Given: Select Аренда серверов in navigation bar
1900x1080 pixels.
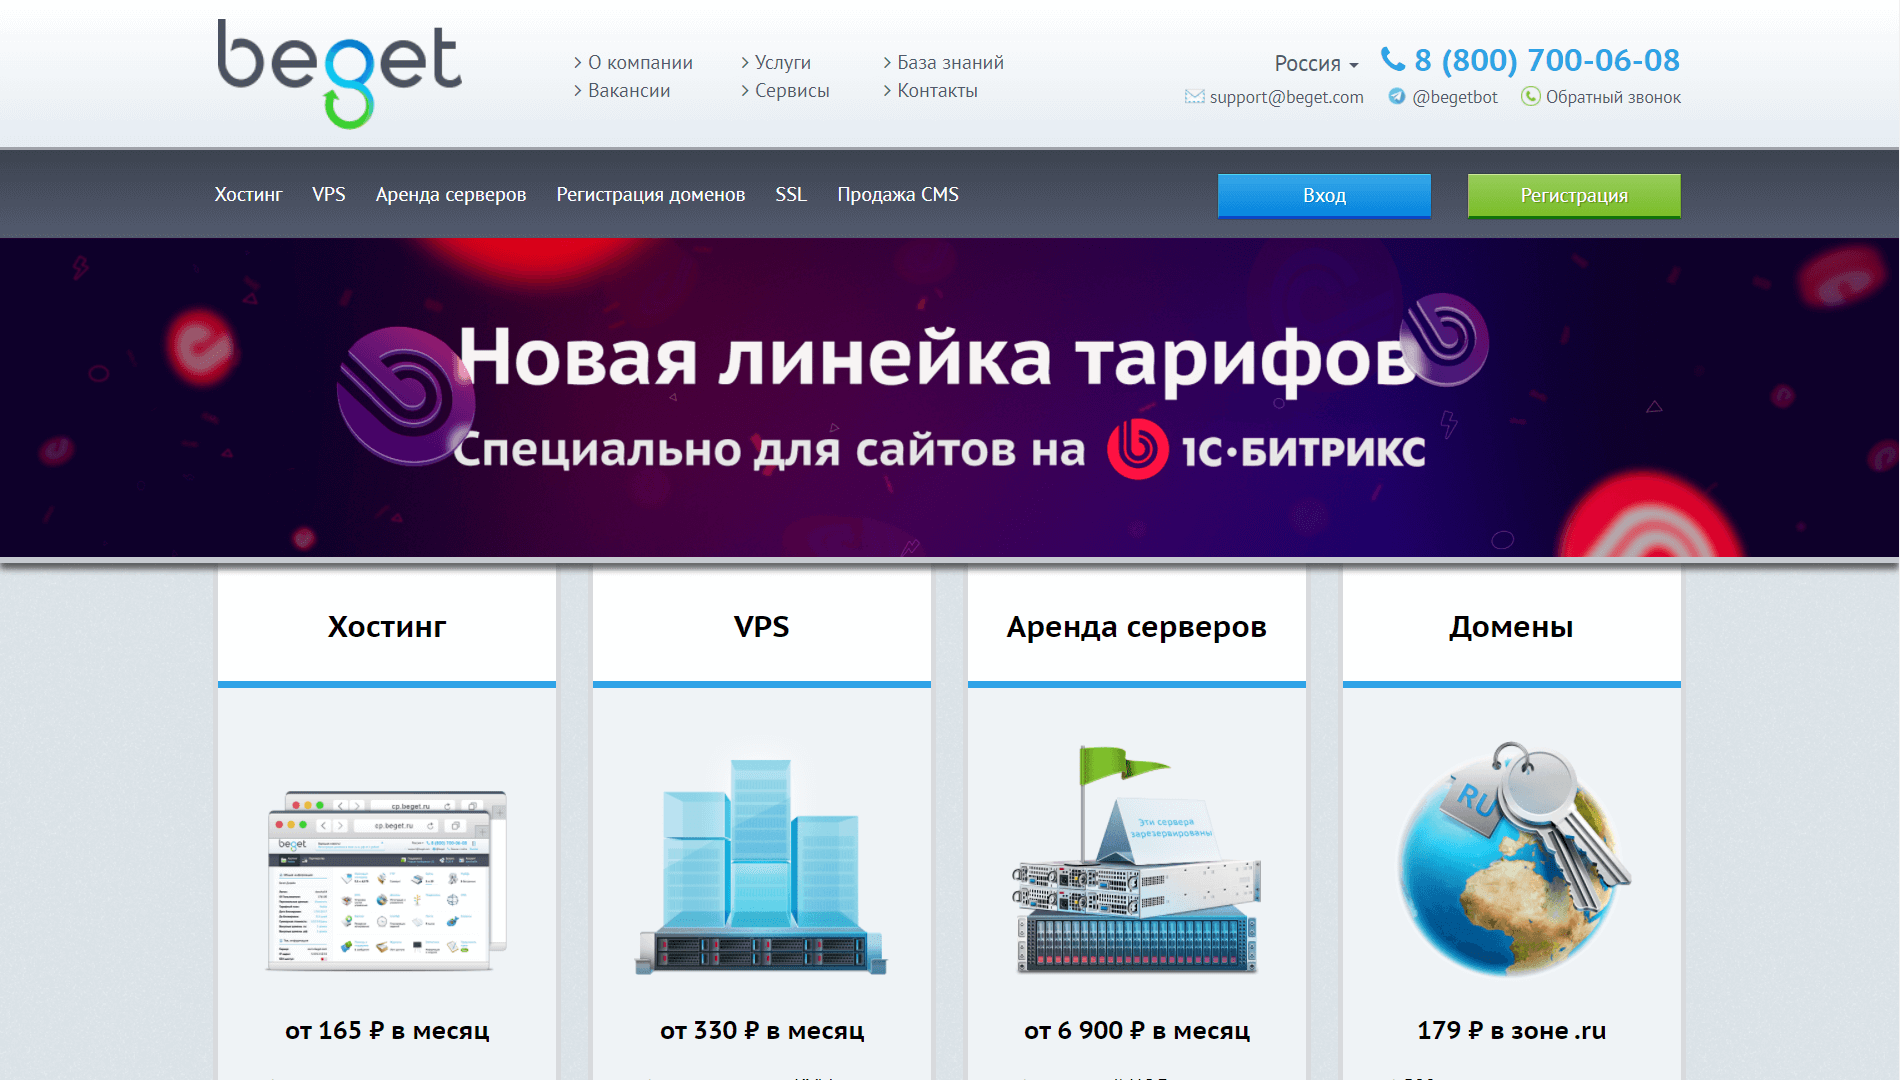Looking at the screenshot, I should pos(451,194).
